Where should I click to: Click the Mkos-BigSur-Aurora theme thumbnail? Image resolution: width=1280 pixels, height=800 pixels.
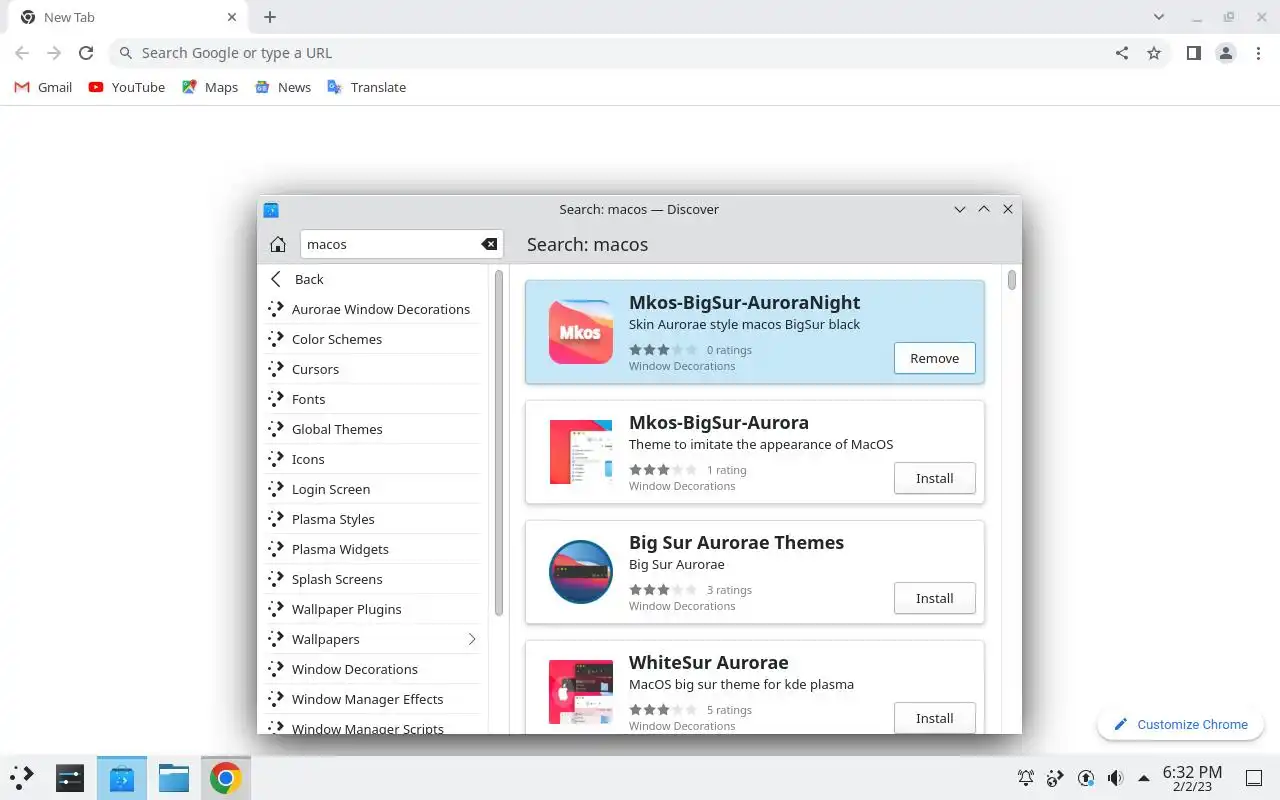pyautogui.click(x=581, y=452)
